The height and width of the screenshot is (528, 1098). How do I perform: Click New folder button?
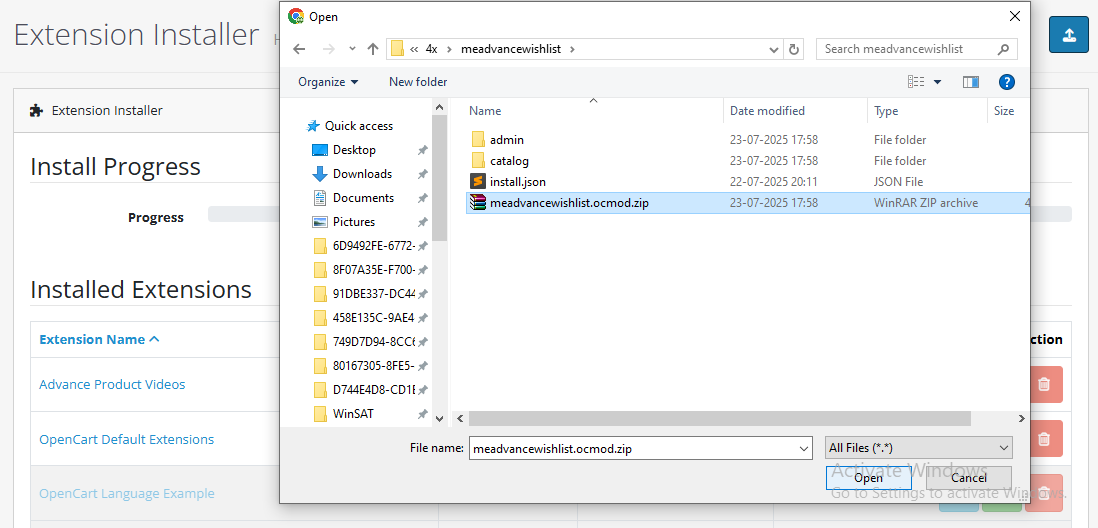tap(418, 82)
